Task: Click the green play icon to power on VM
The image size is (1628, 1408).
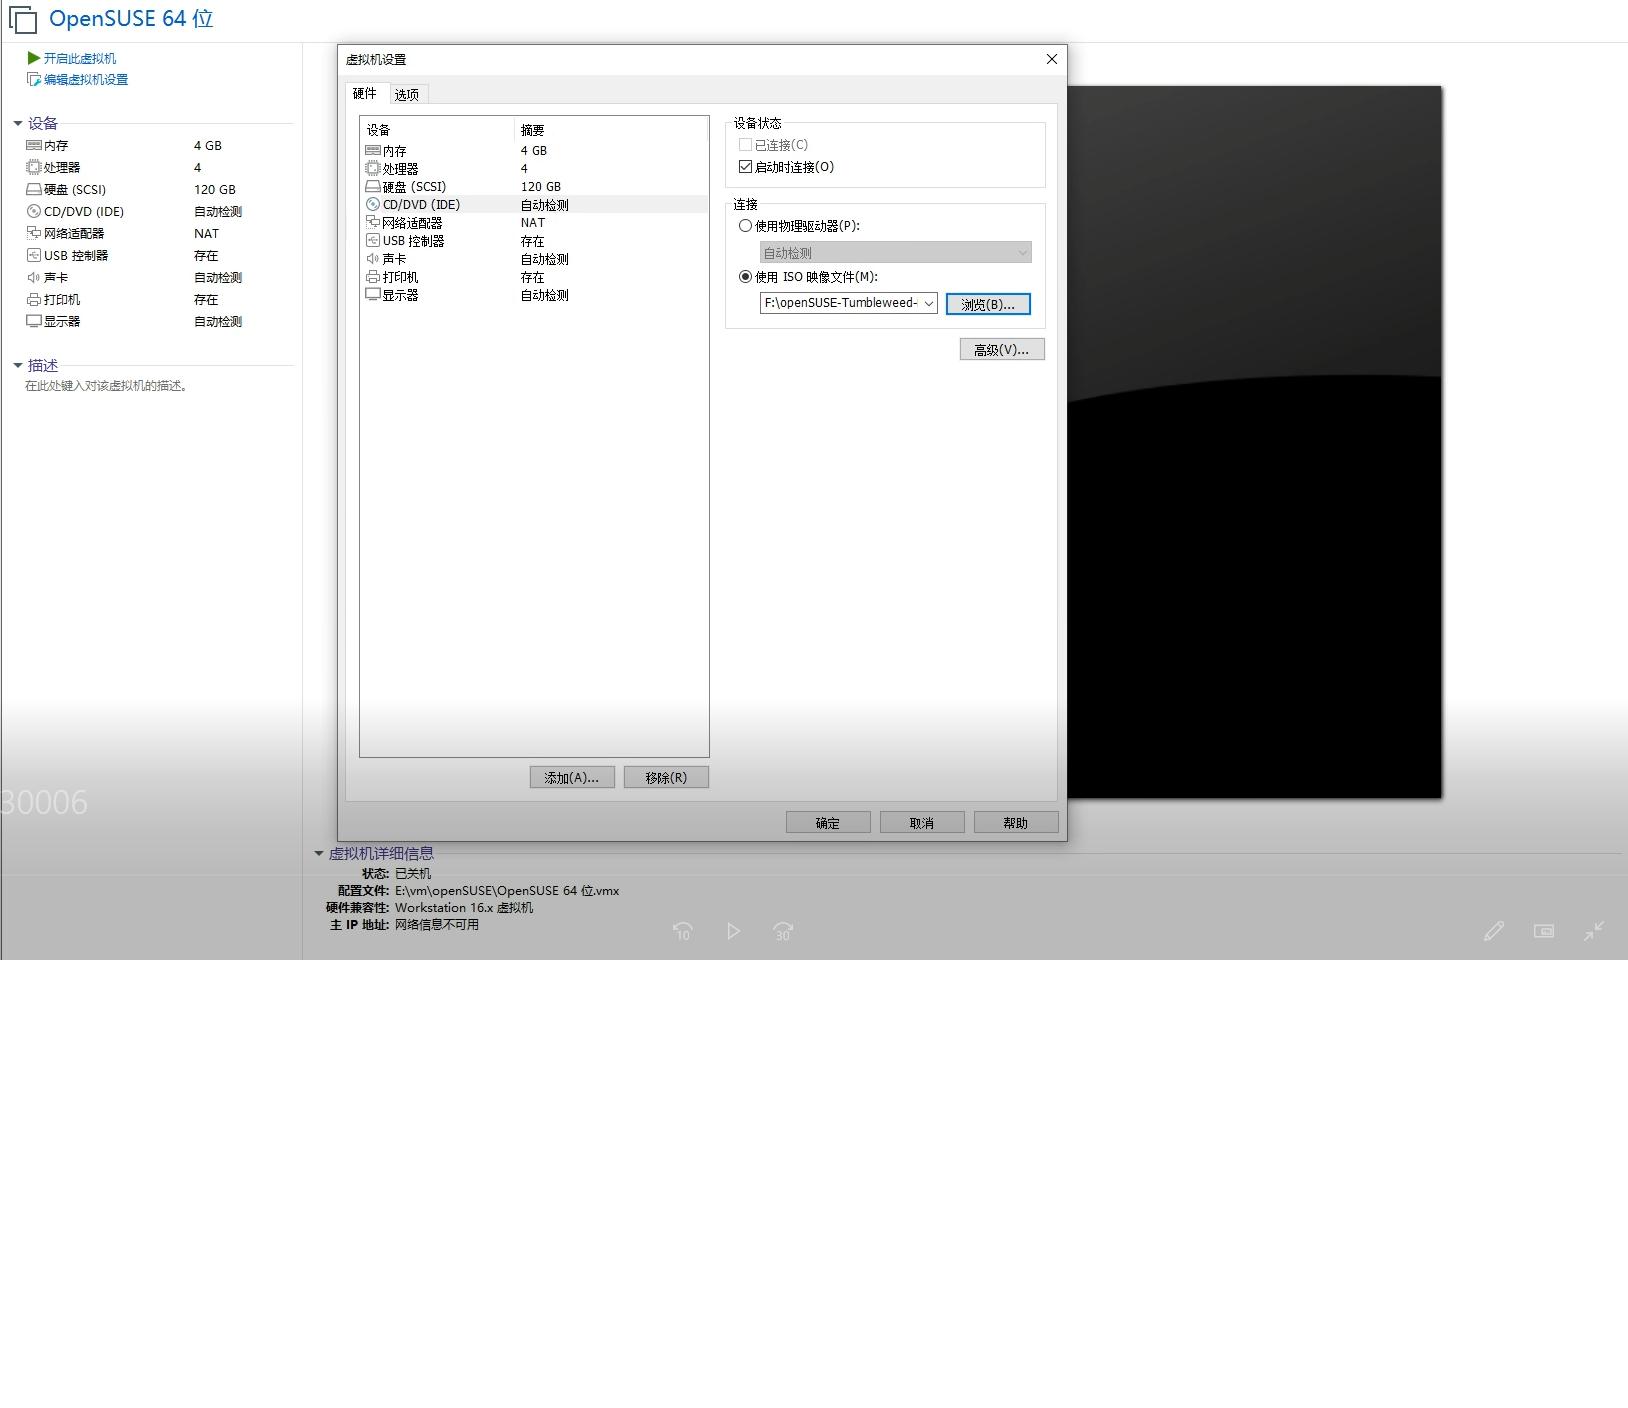Action: 34,58
